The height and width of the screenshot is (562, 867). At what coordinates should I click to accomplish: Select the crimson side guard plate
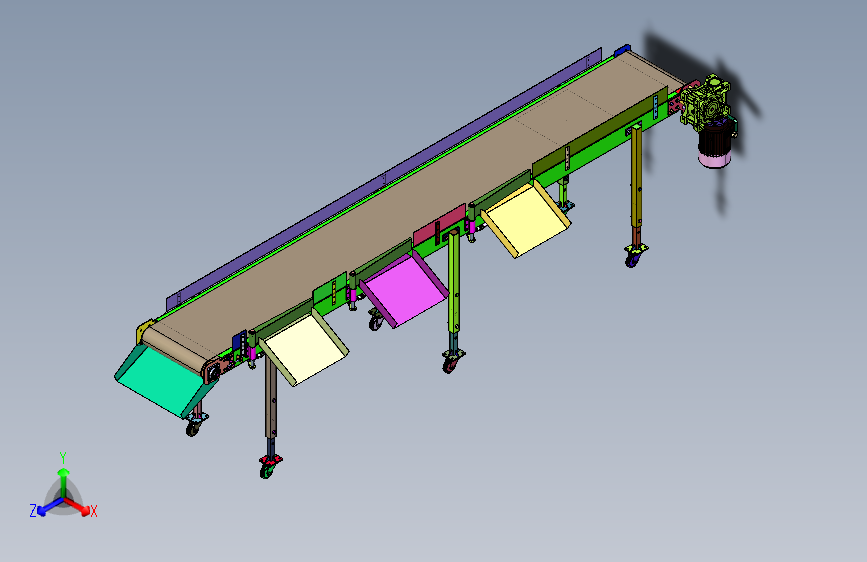click(x=440, y=225)
